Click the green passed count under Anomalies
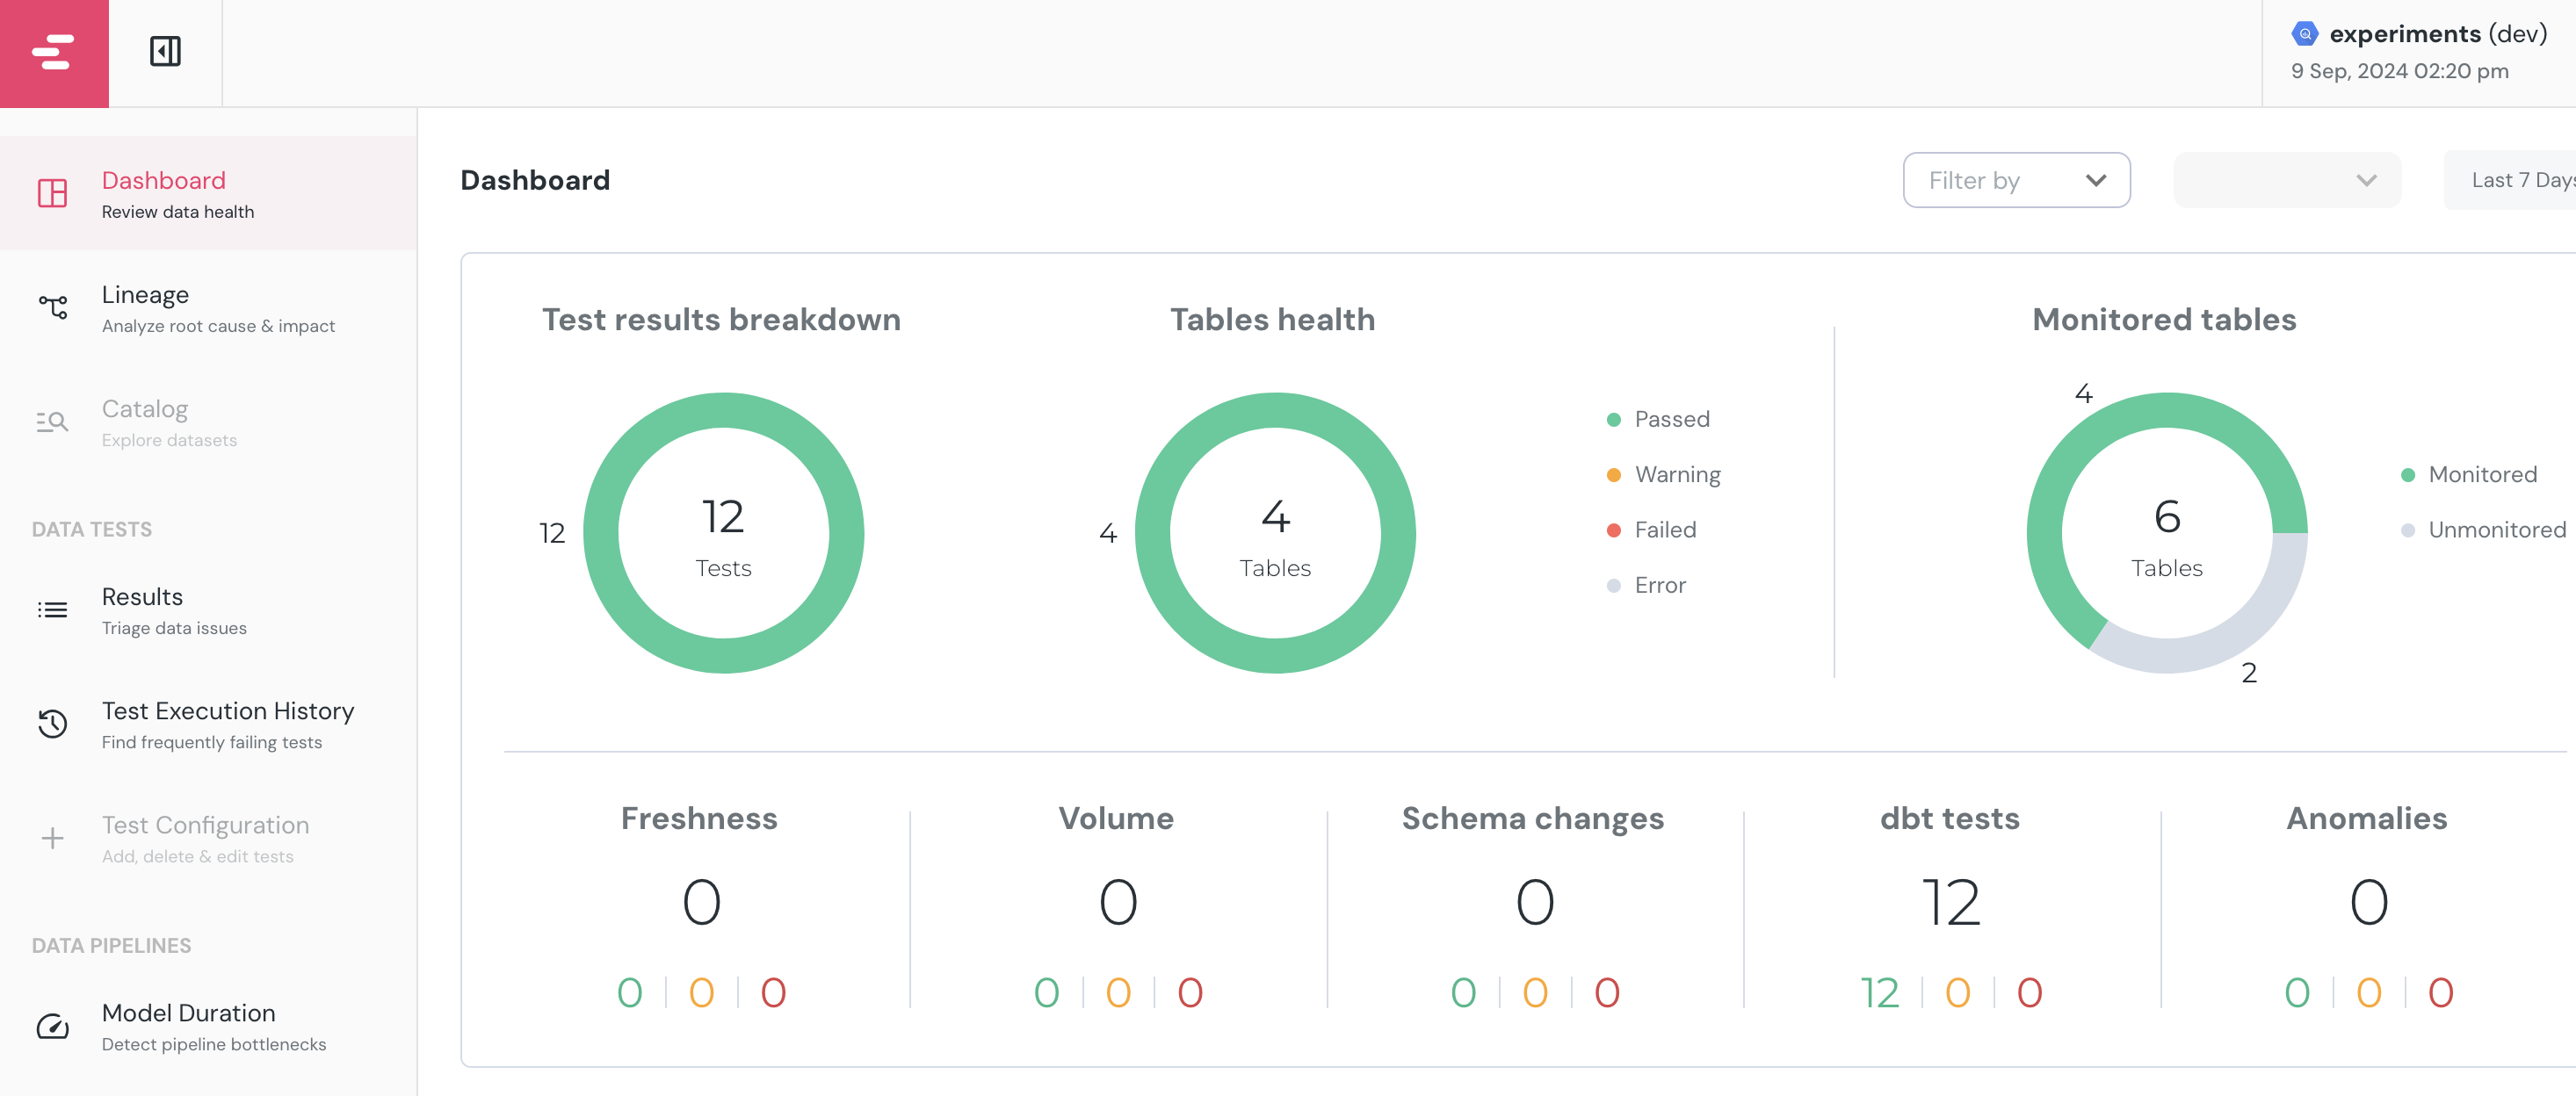 (x=2297, y=992)
